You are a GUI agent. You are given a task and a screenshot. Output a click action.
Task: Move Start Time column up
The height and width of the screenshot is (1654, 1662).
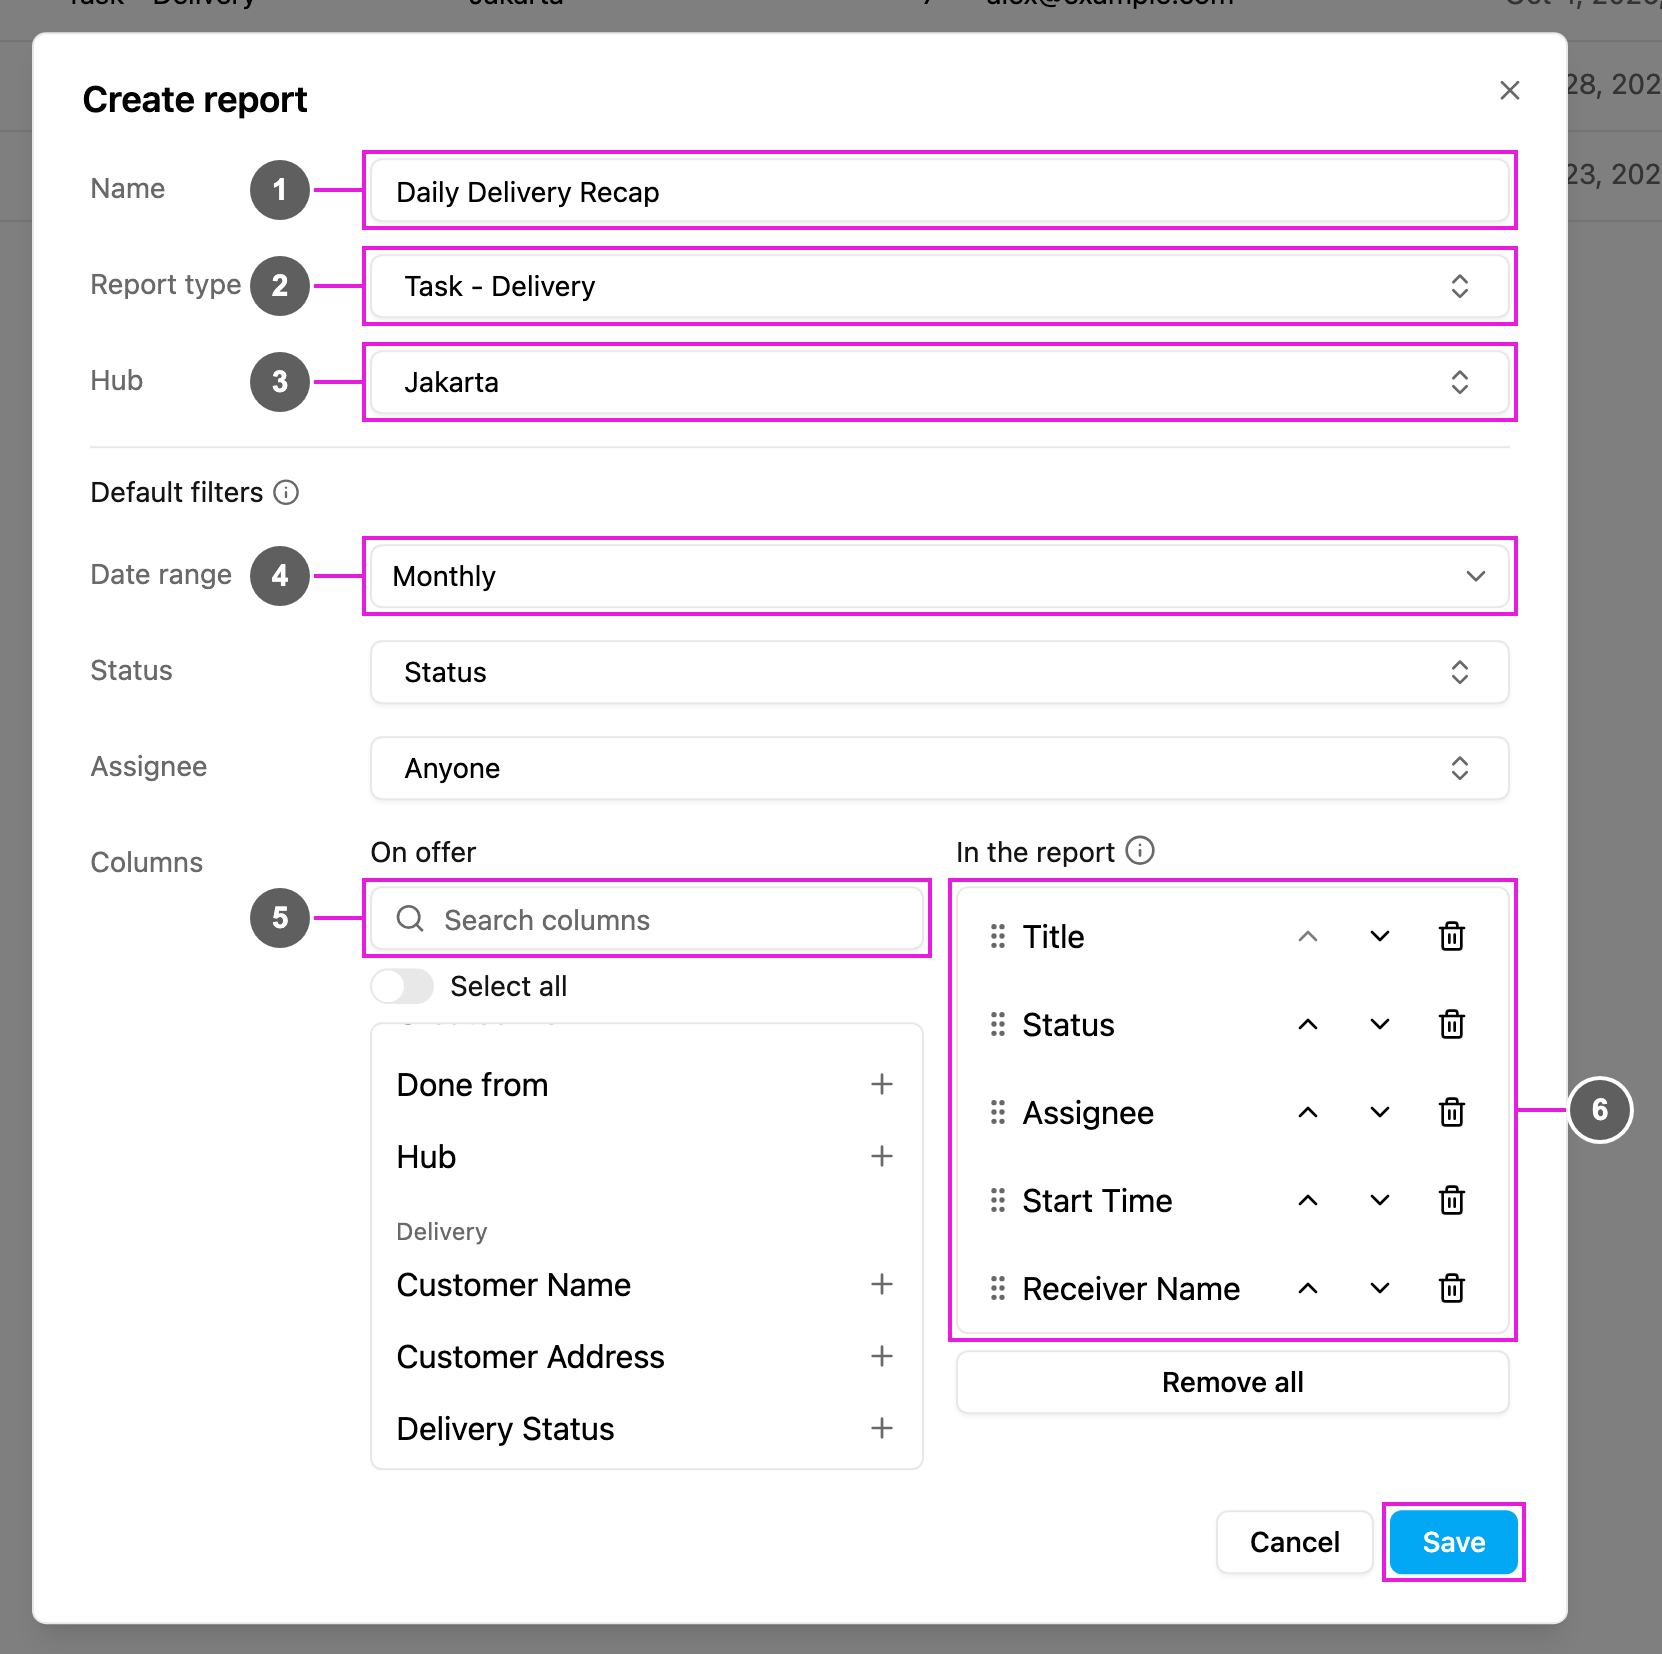pos(1308,1201)
